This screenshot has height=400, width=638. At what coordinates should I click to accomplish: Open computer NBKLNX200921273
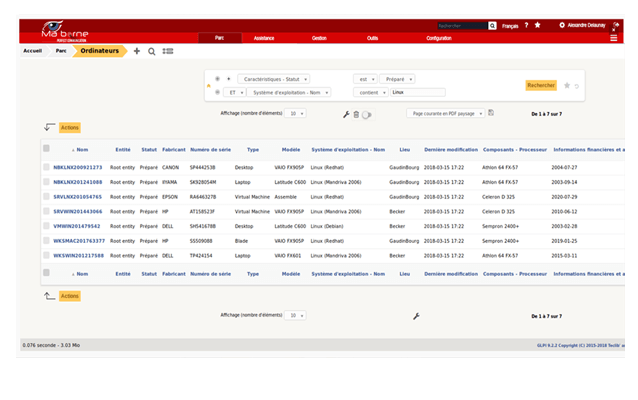(x=78, y=167)
